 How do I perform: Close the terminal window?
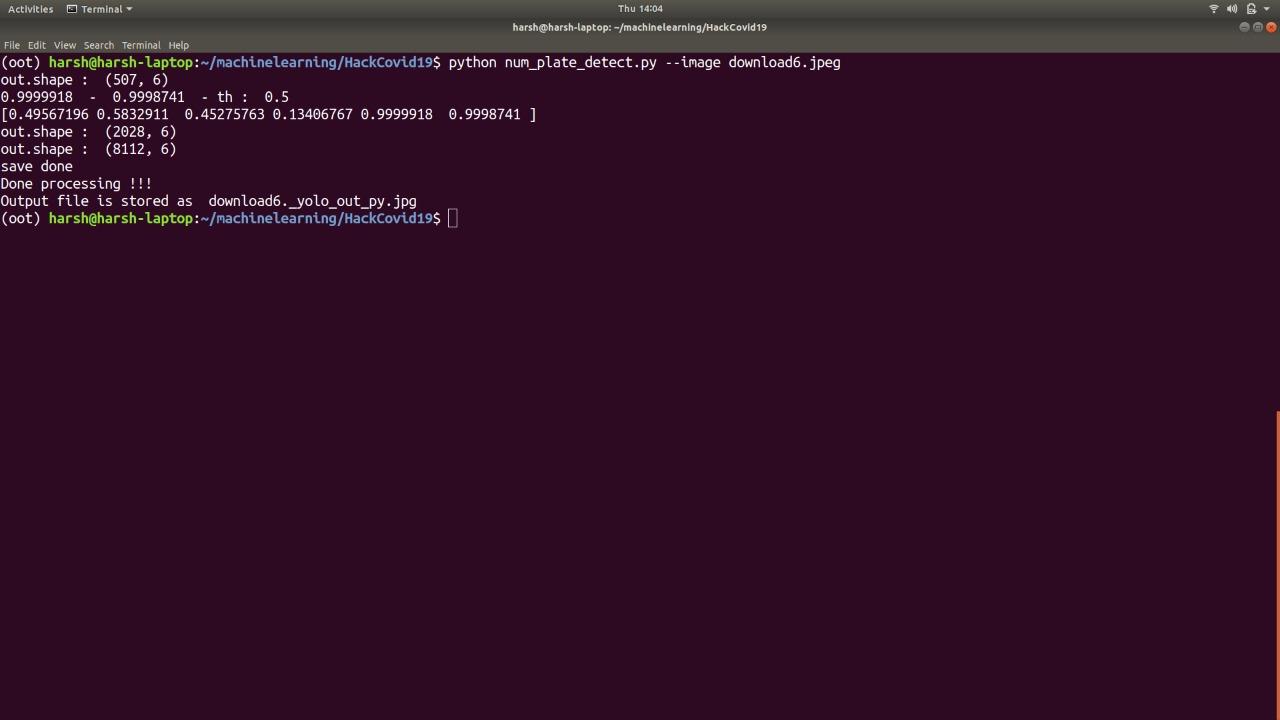(1271, 27)
